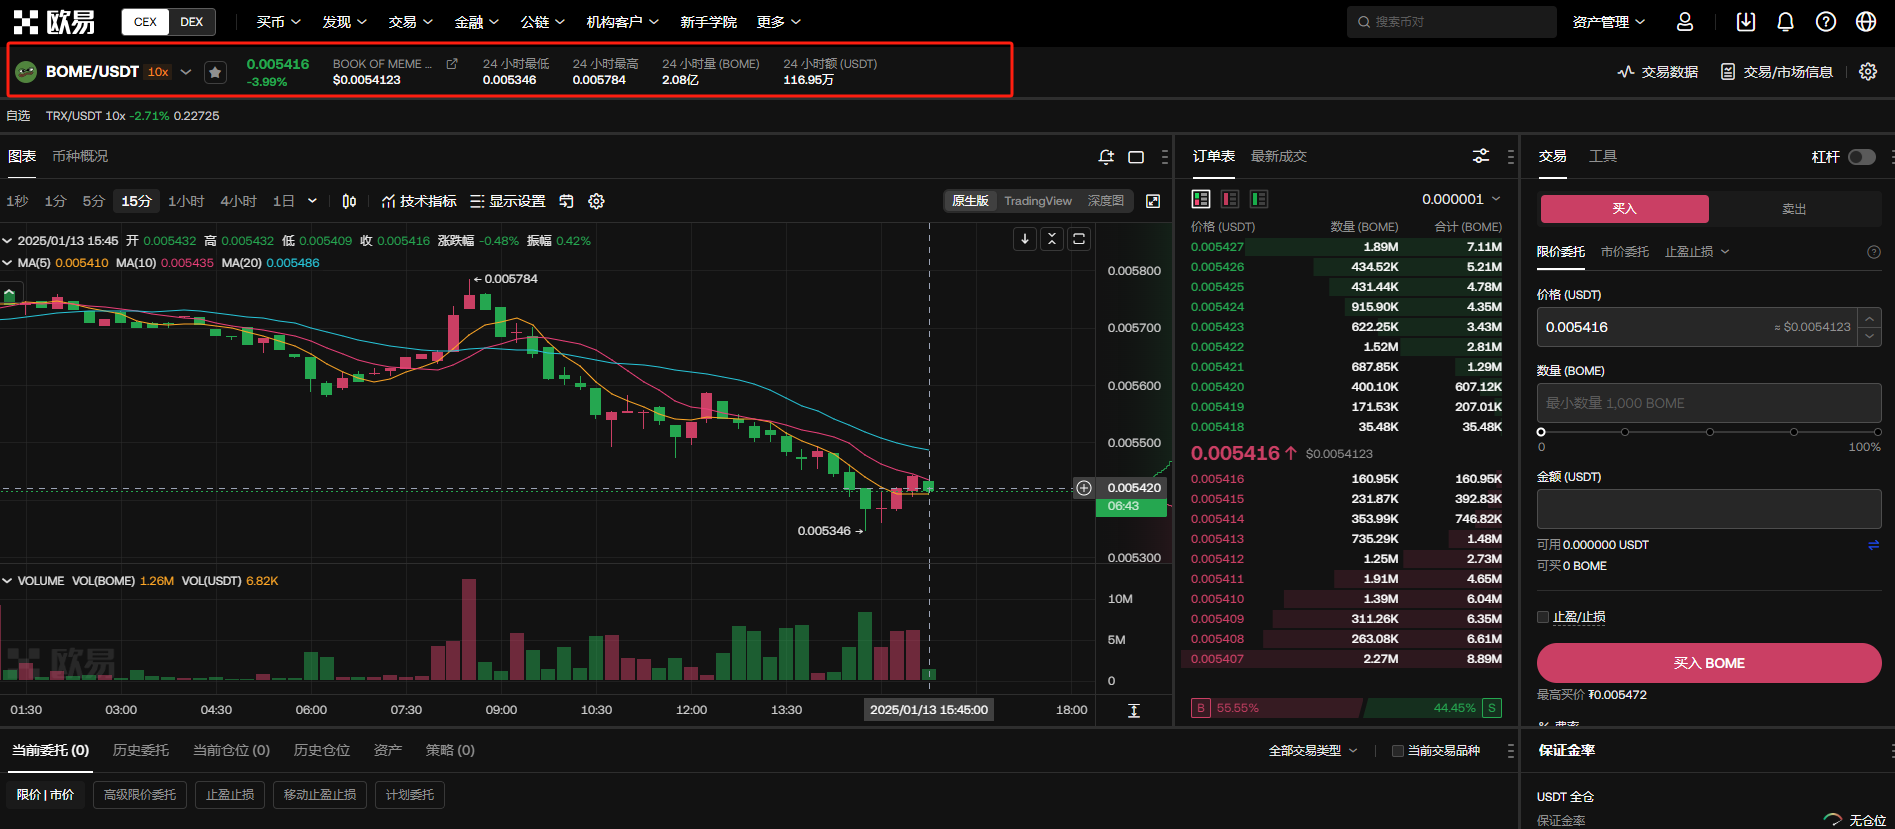The height and width of the screenshot is (829, 1895).
Task: Select the 1 hour interval
Action: pos(186,201)
